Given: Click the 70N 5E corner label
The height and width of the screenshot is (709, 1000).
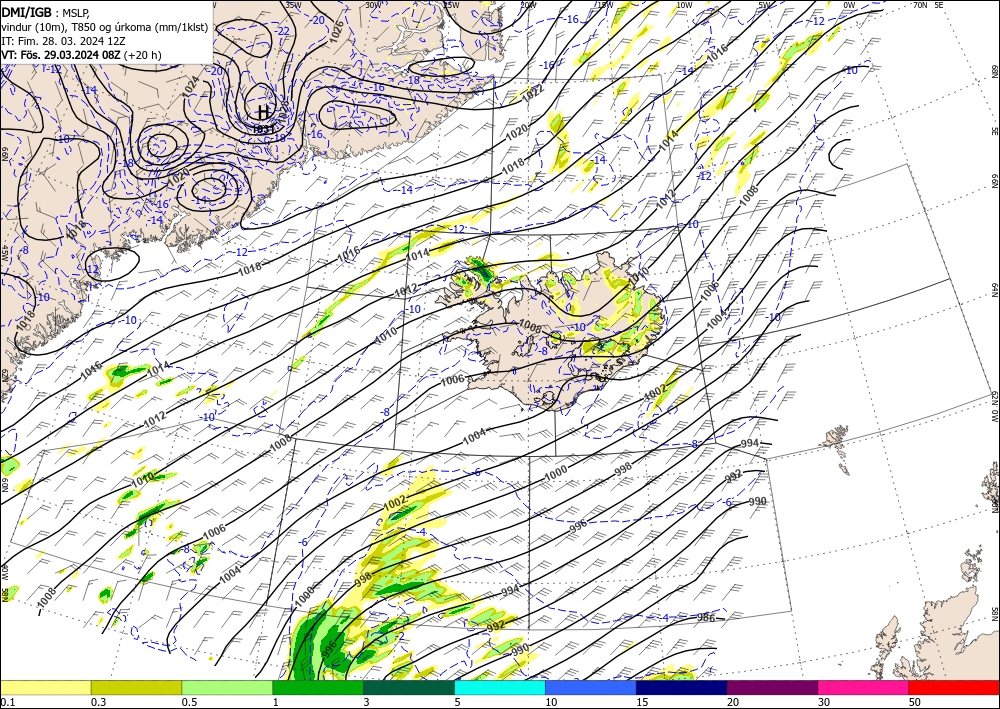Looking at the screenshot, I should 928,5.
